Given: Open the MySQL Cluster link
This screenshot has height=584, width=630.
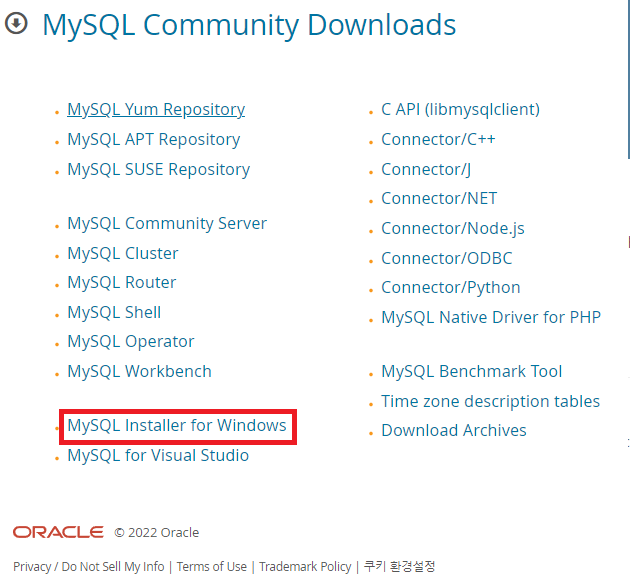Looking at the screenshot, I should 123,253.
